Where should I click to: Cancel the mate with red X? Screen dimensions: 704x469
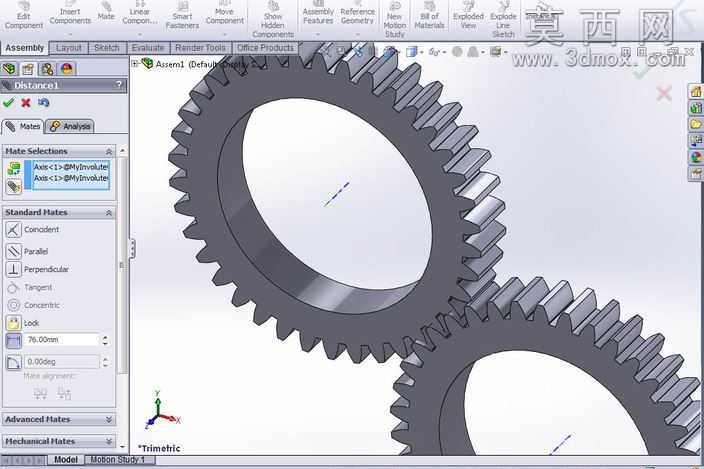(x=26, y=103)
